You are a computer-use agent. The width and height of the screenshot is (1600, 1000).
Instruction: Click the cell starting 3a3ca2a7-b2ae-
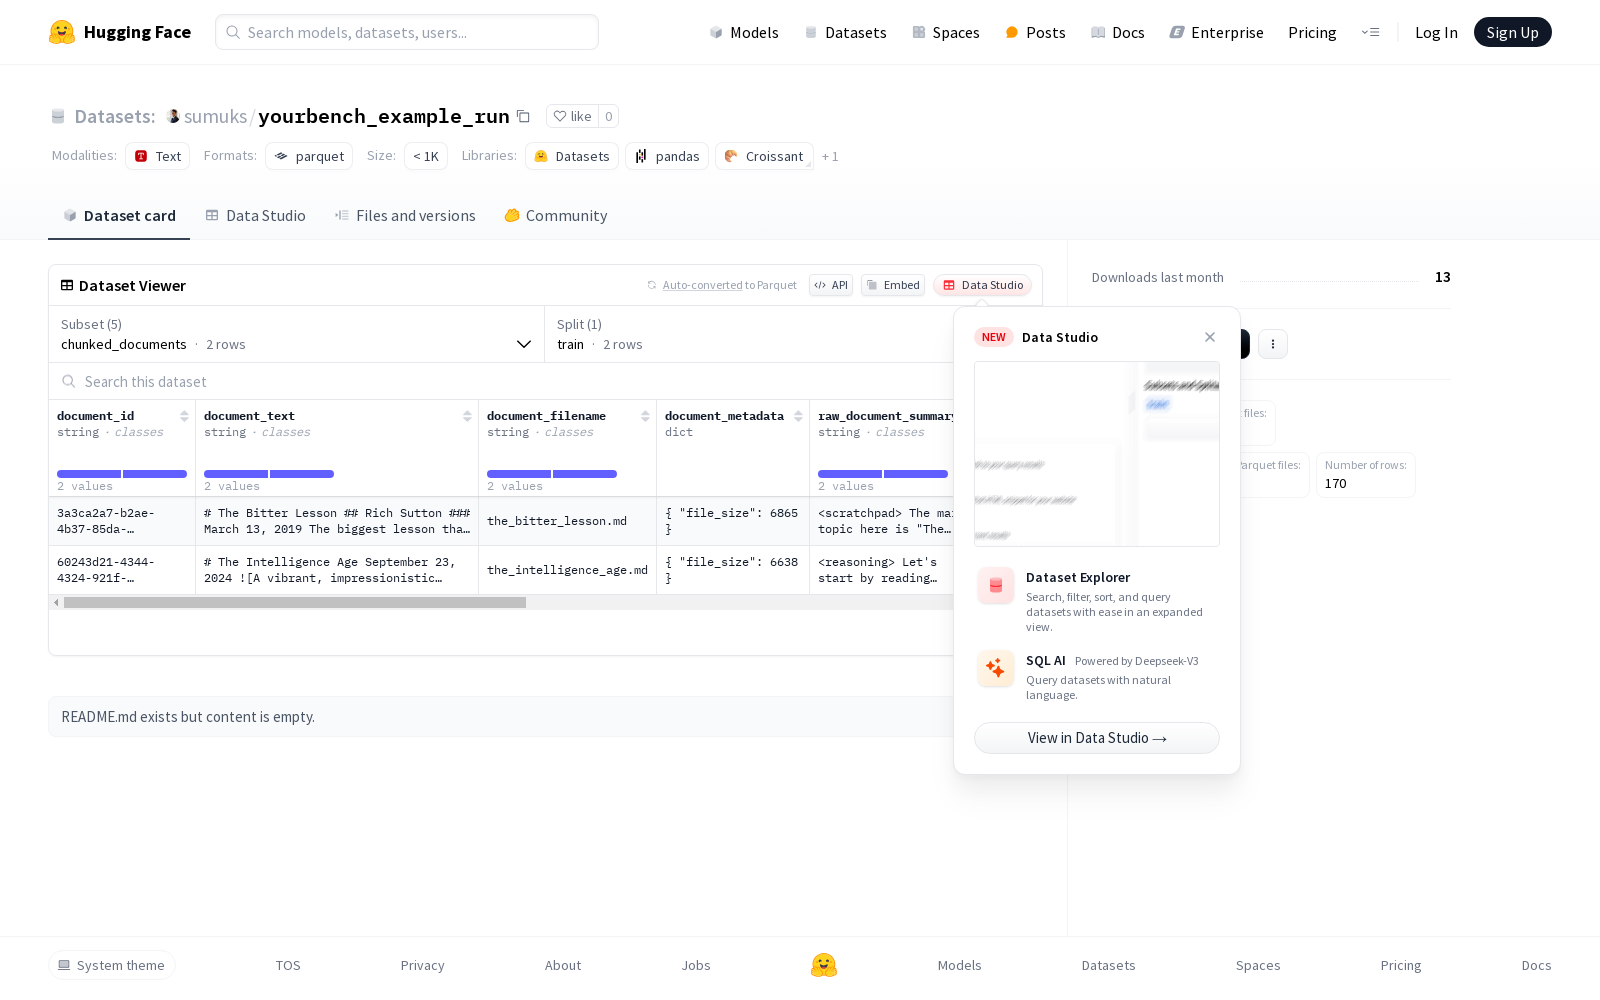122,521
